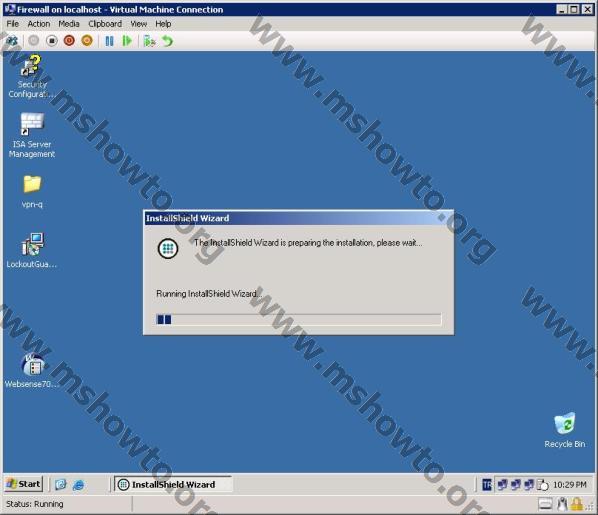Send Ctrl+Alt+Delete using the first toolbar icon

[11, 41]
